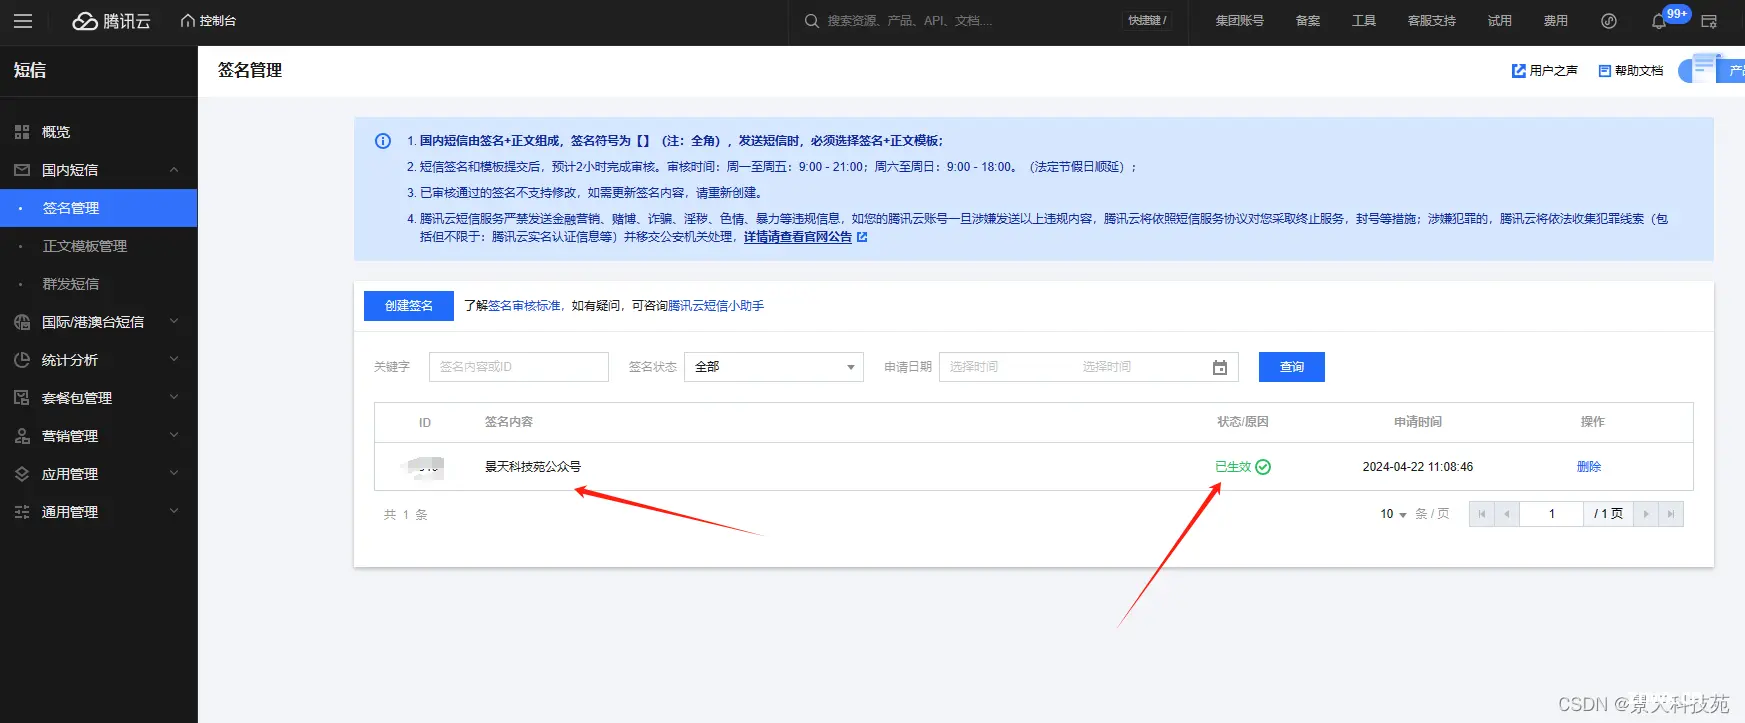Open 帮助文档 help docs
Screen dimensions: 1745x723
click(x=1630, y=71)
